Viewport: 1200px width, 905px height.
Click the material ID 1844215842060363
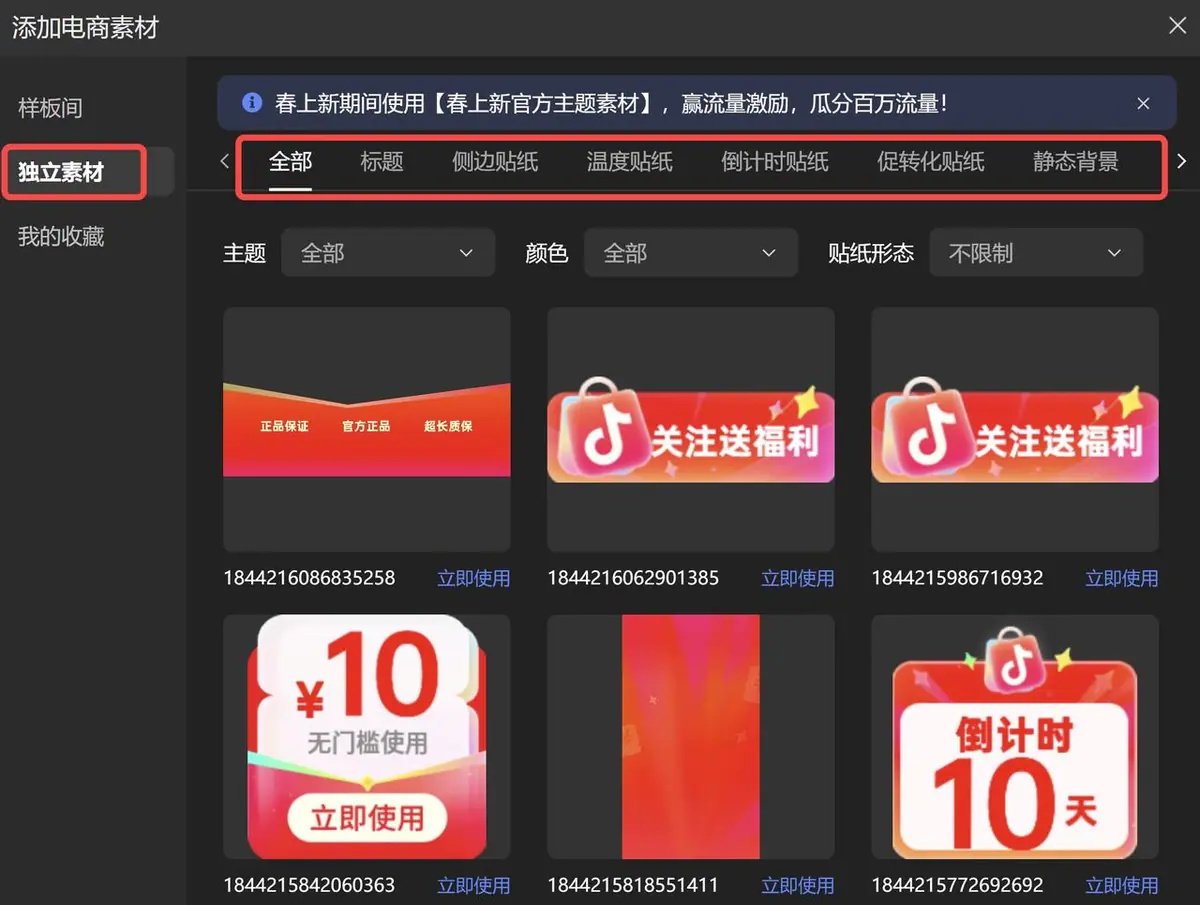[x=309, y=885]
